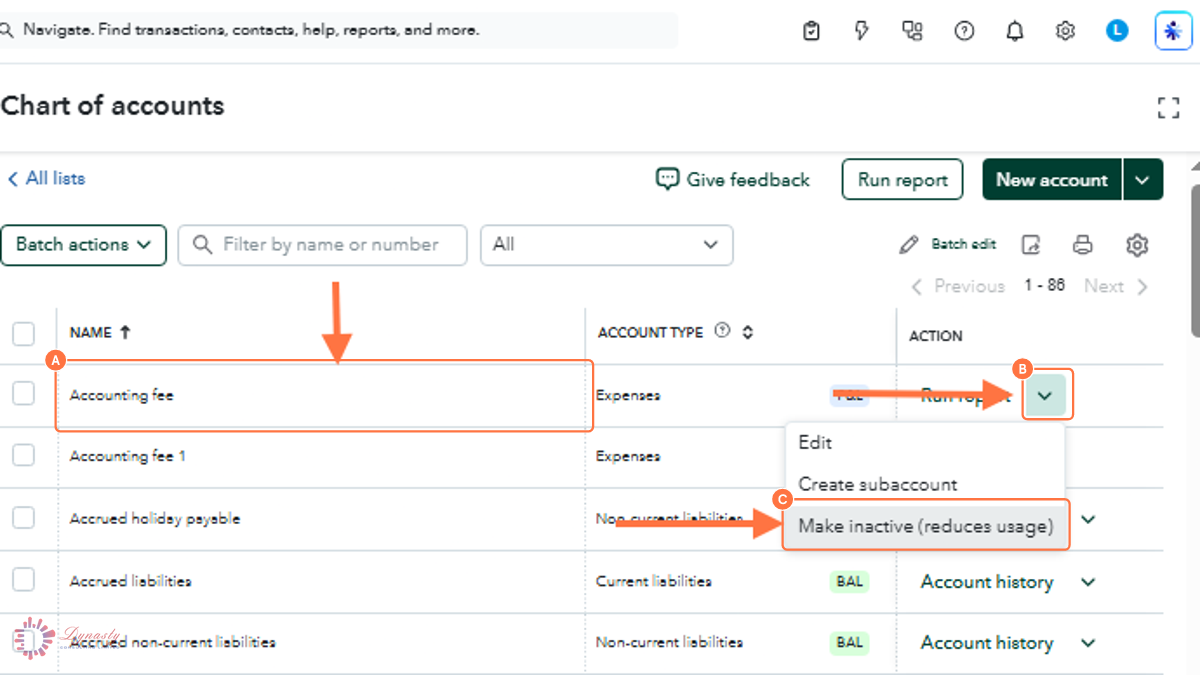The height and width of the screenshot is (675, 1200).
Task: Tick the checkbox for Accrued liabilities
Action: 23,579
